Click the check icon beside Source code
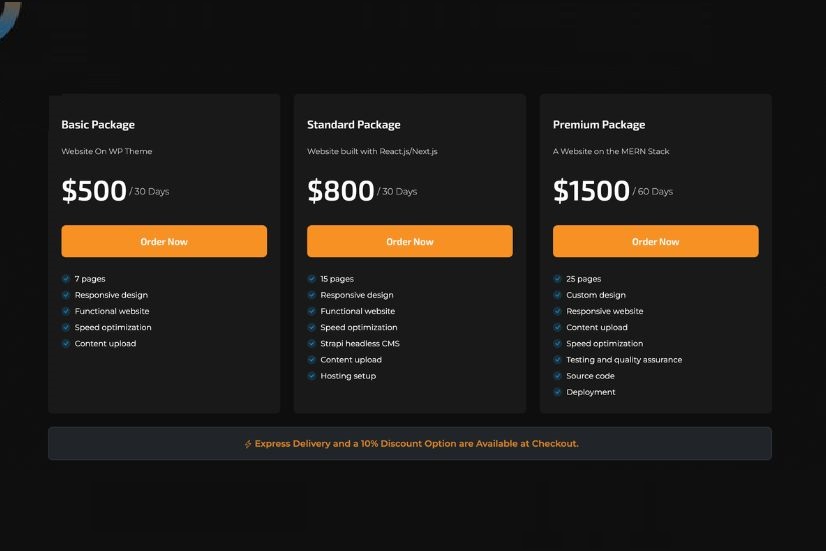The image size is (826, 551). (x=558, y=376)
